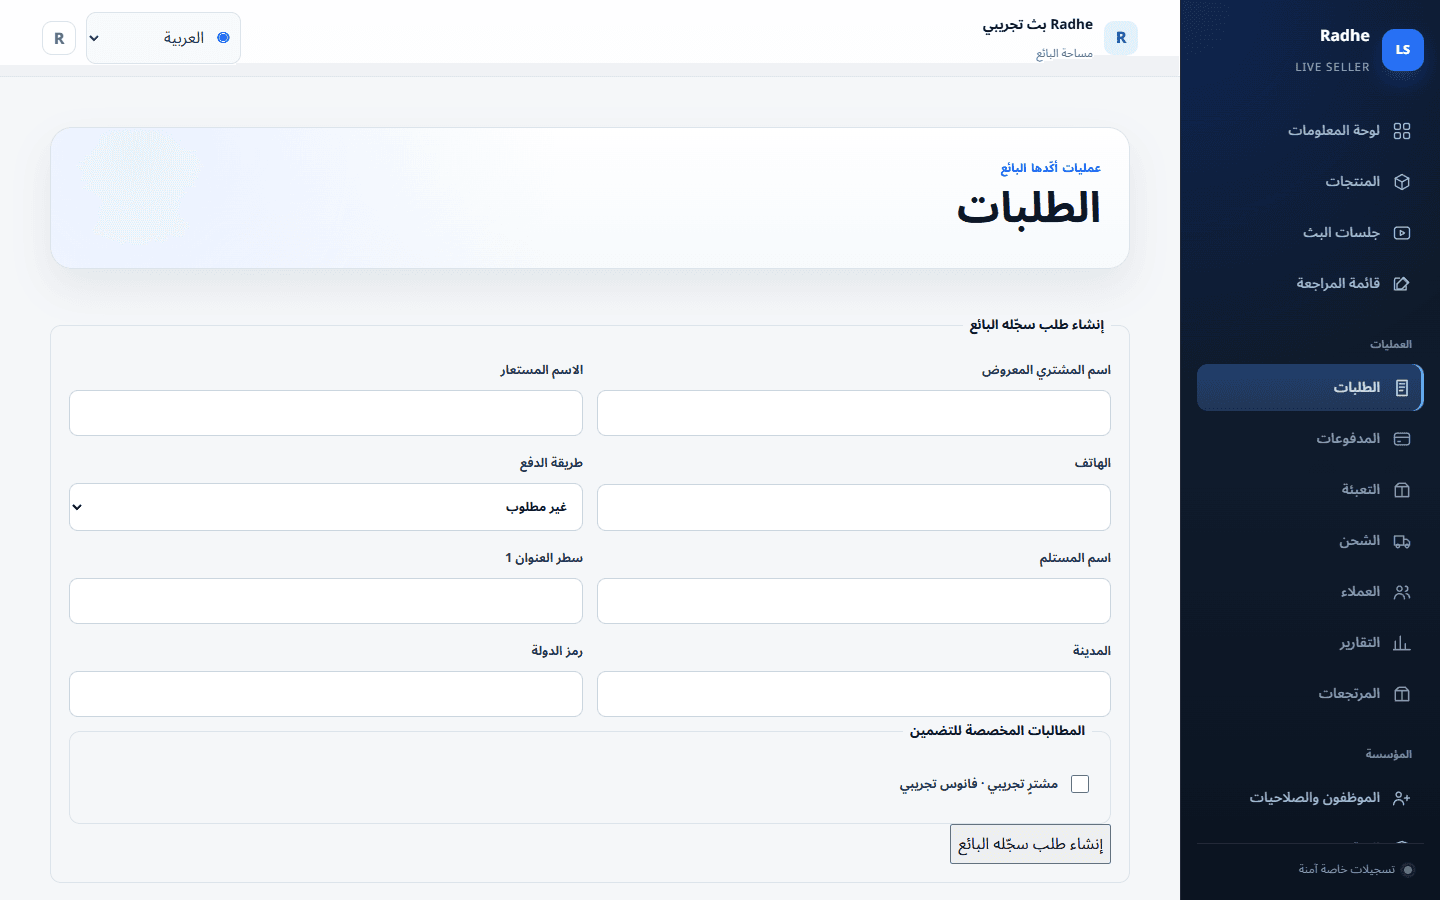The image size is (1440, 900).
Task: Click the المدينة city input field
Action: pyautogui.click(x=854, y=694)
